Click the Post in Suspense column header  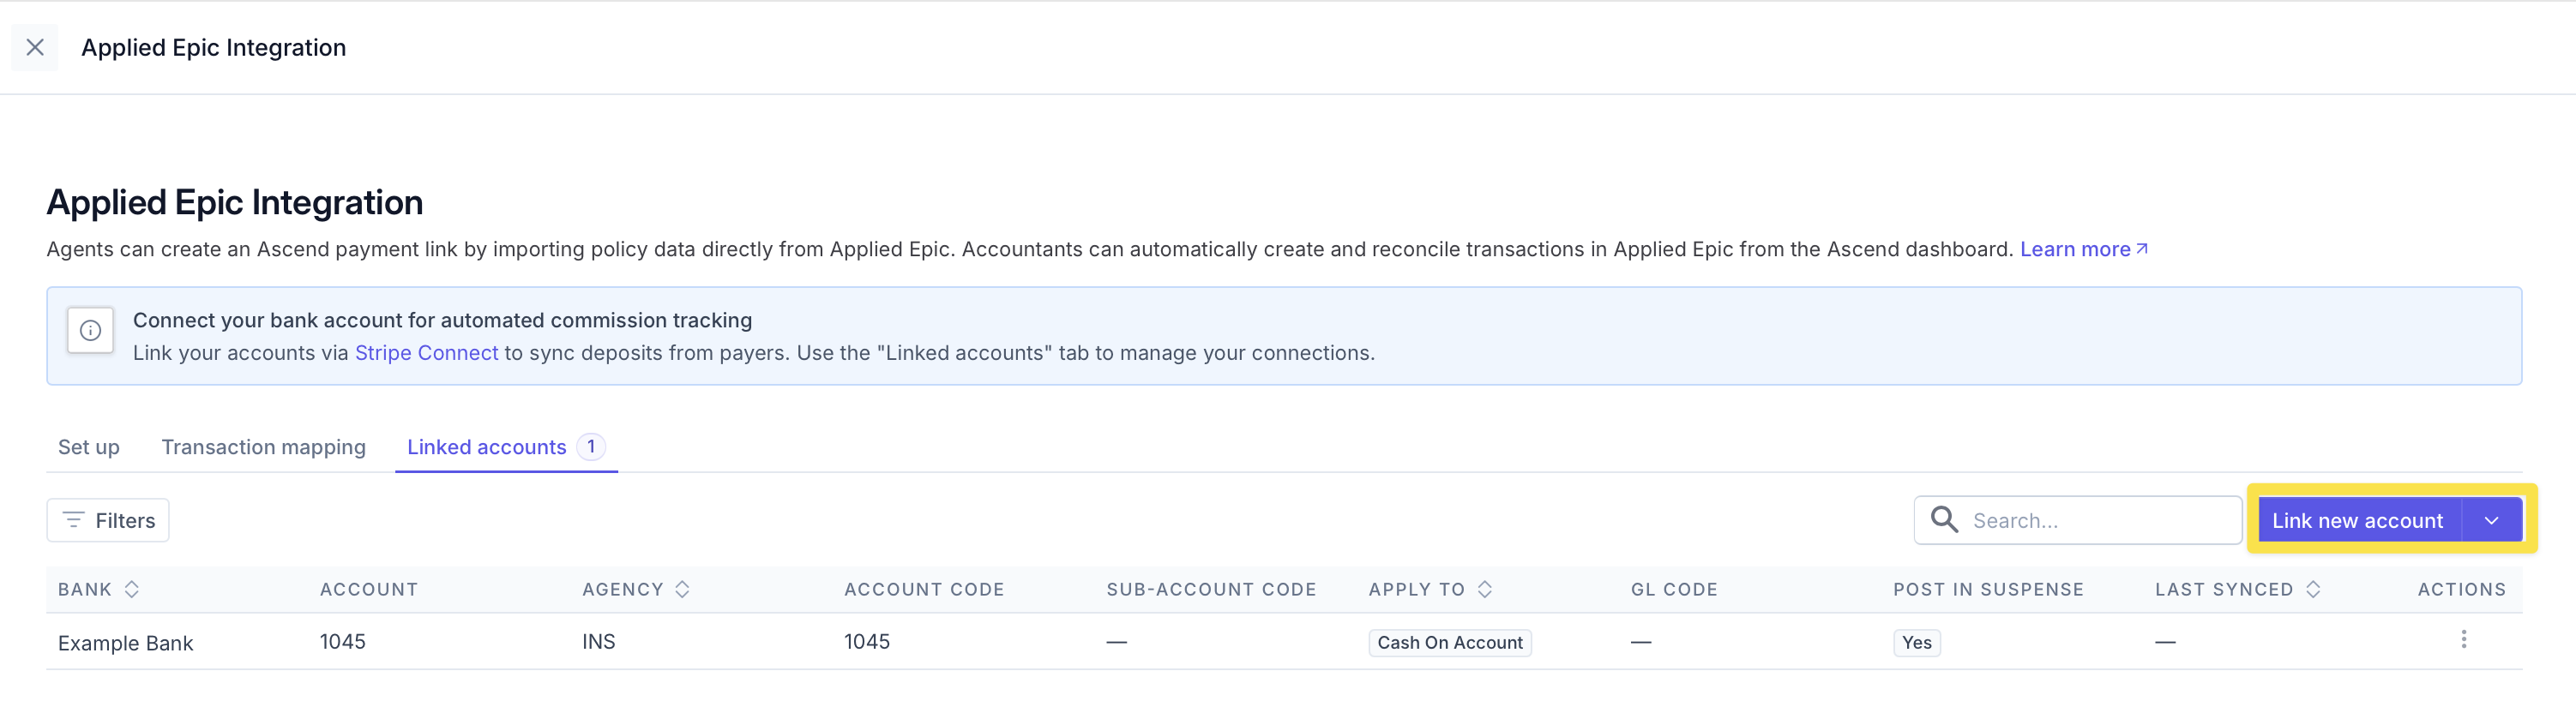coord(1987,590)
